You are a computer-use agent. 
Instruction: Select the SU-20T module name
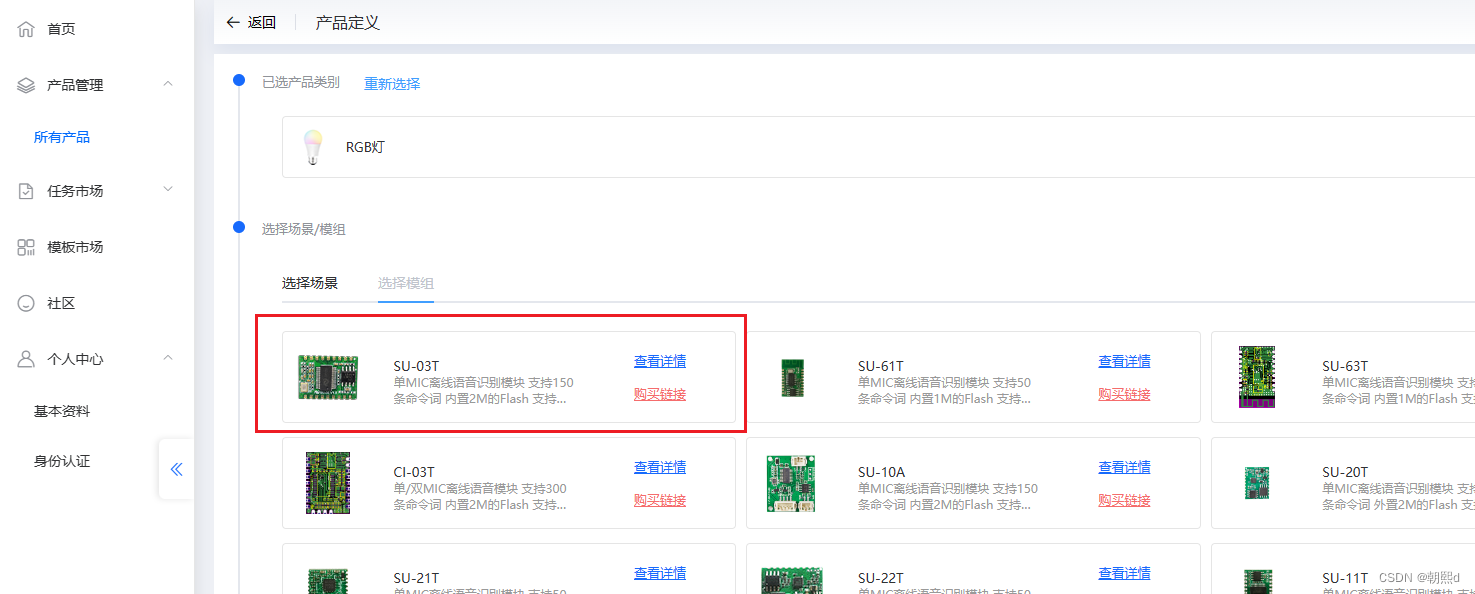click(x=1345, y=472)
